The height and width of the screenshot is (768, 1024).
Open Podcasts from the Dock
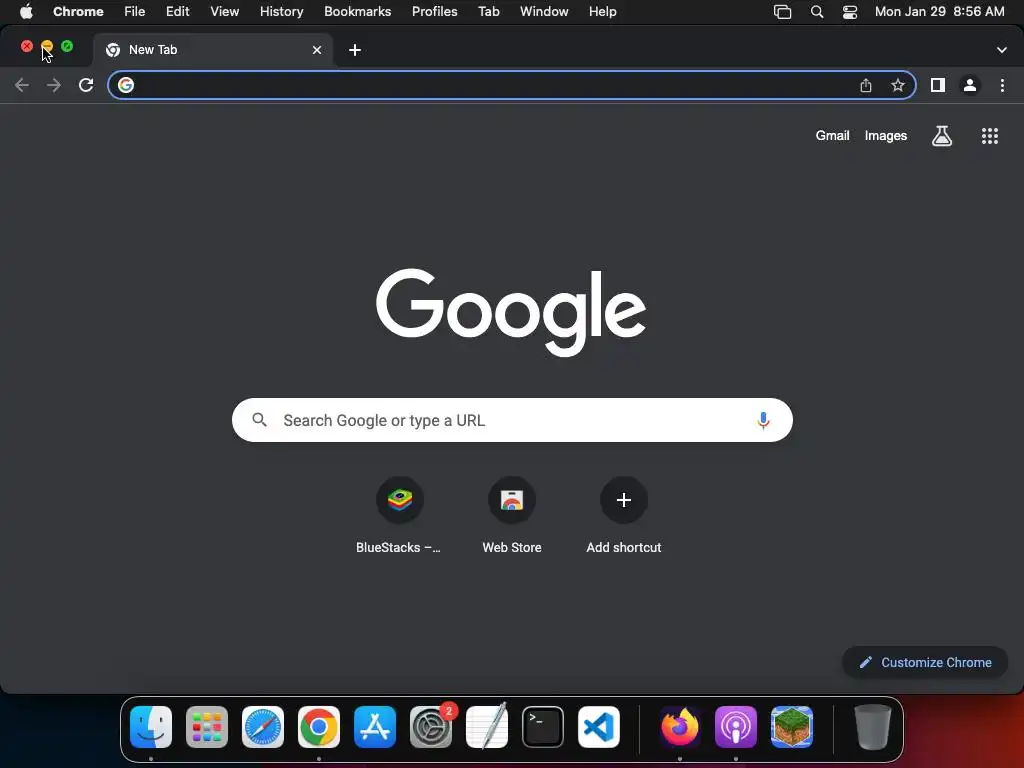click(x=735, y=727)
